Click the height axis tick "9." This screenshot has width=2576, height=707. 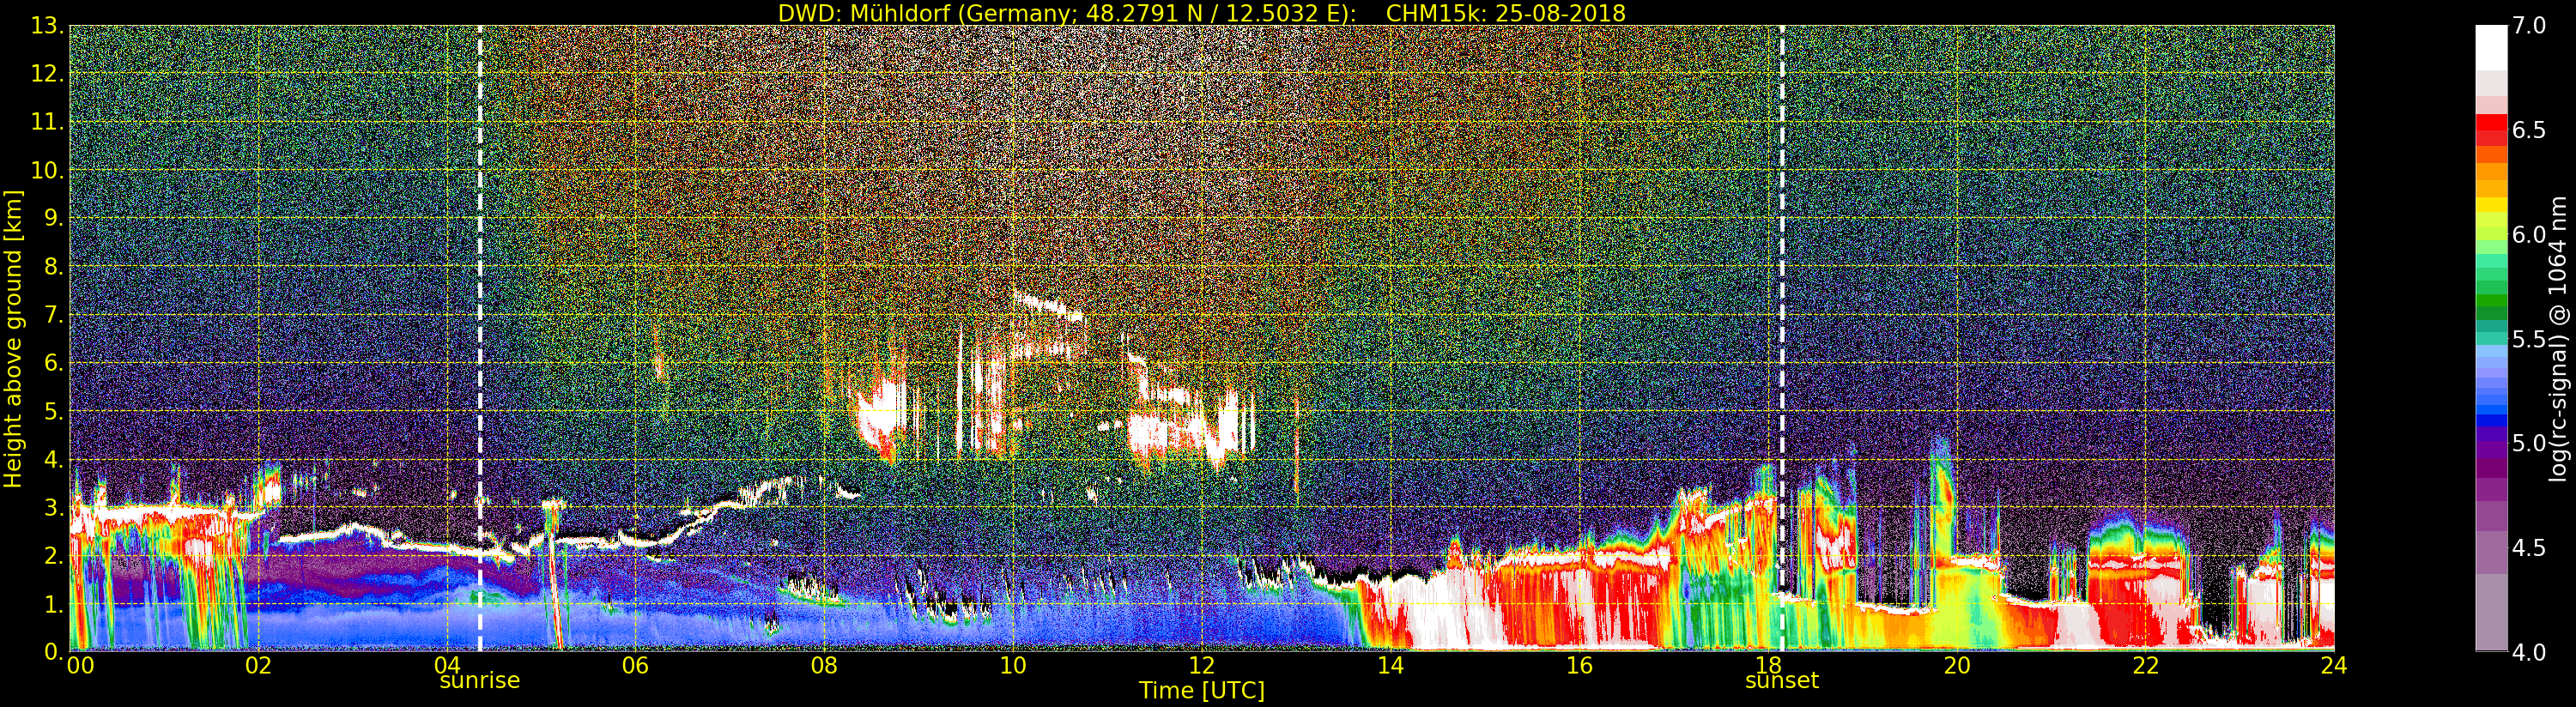click(54, 219)
